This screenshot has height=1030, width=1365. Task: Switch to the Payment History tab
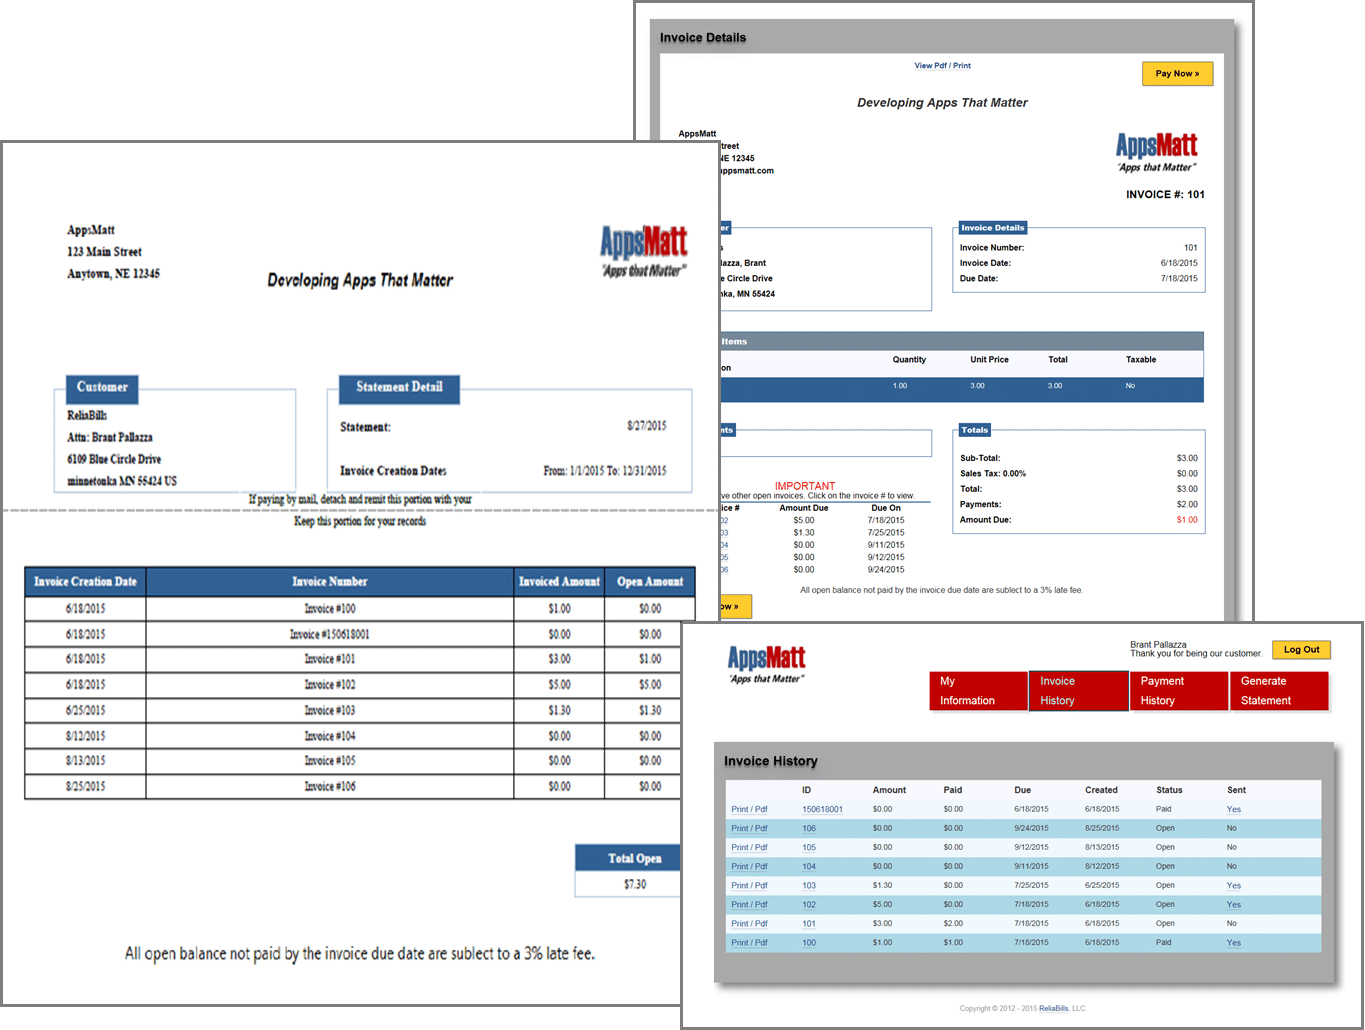1178,690
